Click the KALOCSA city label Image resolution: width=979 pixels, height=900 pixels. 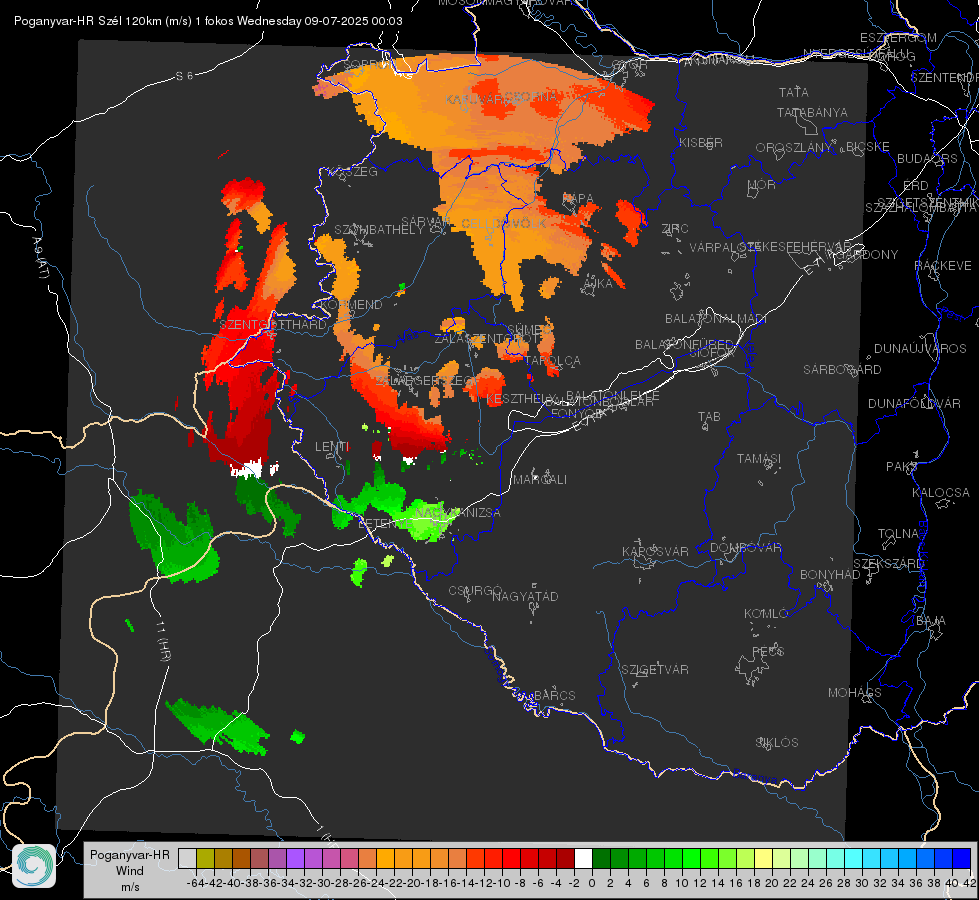pos(941,493)
